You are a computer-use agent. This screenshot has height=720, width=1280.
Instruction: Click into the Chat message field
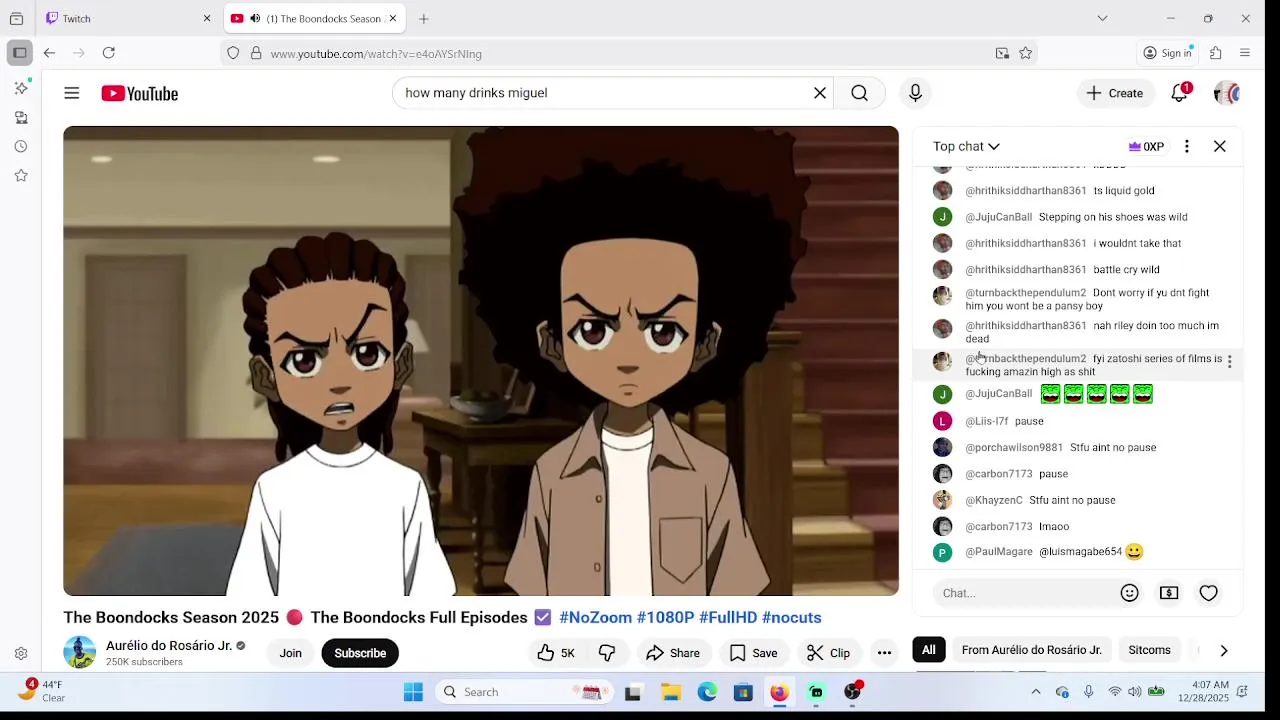[x=1025, y=593]
